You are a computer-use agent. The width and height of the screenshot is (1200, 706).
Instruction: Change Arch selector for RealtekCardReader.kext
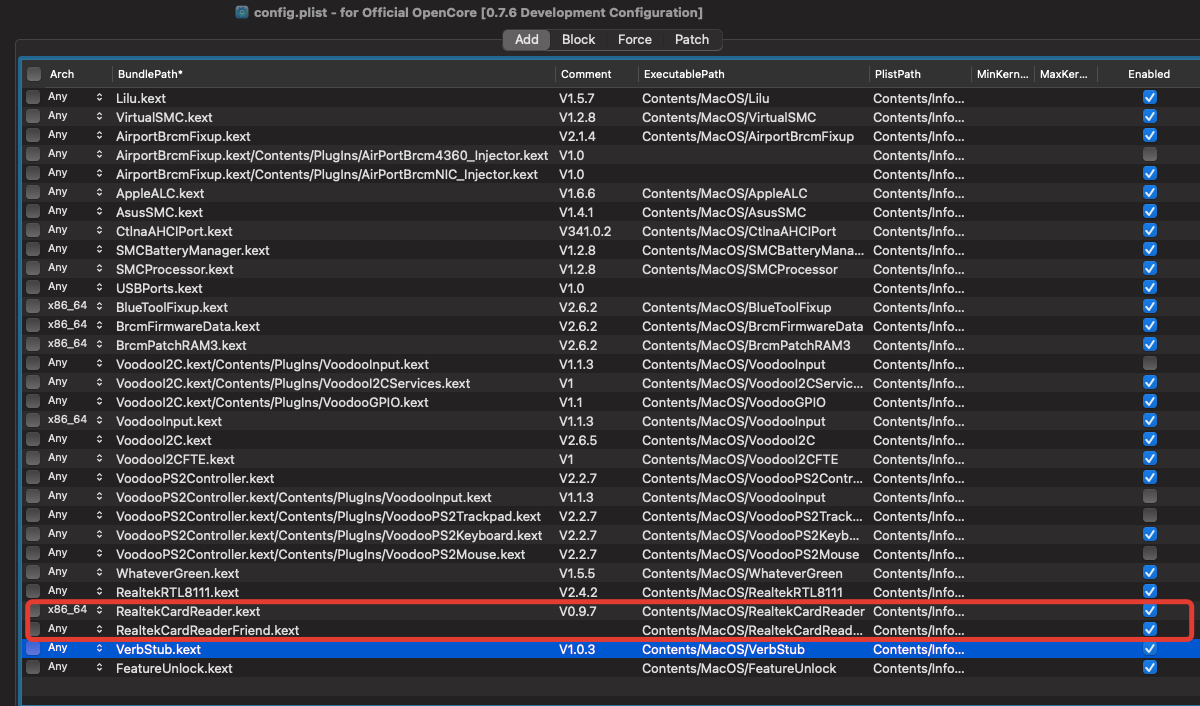pyautogui.click(x=99, y=611)
